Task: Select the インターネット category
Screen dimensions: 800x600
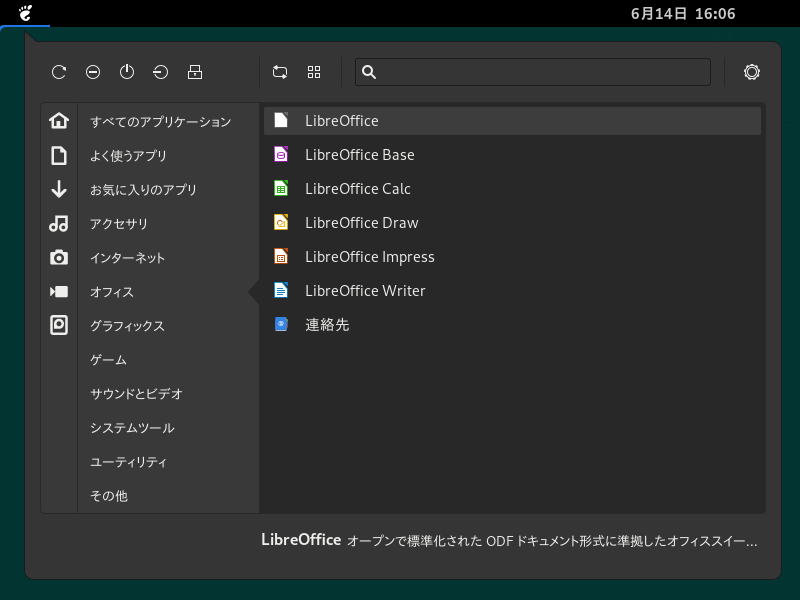Action: click(x=128, y=258)
